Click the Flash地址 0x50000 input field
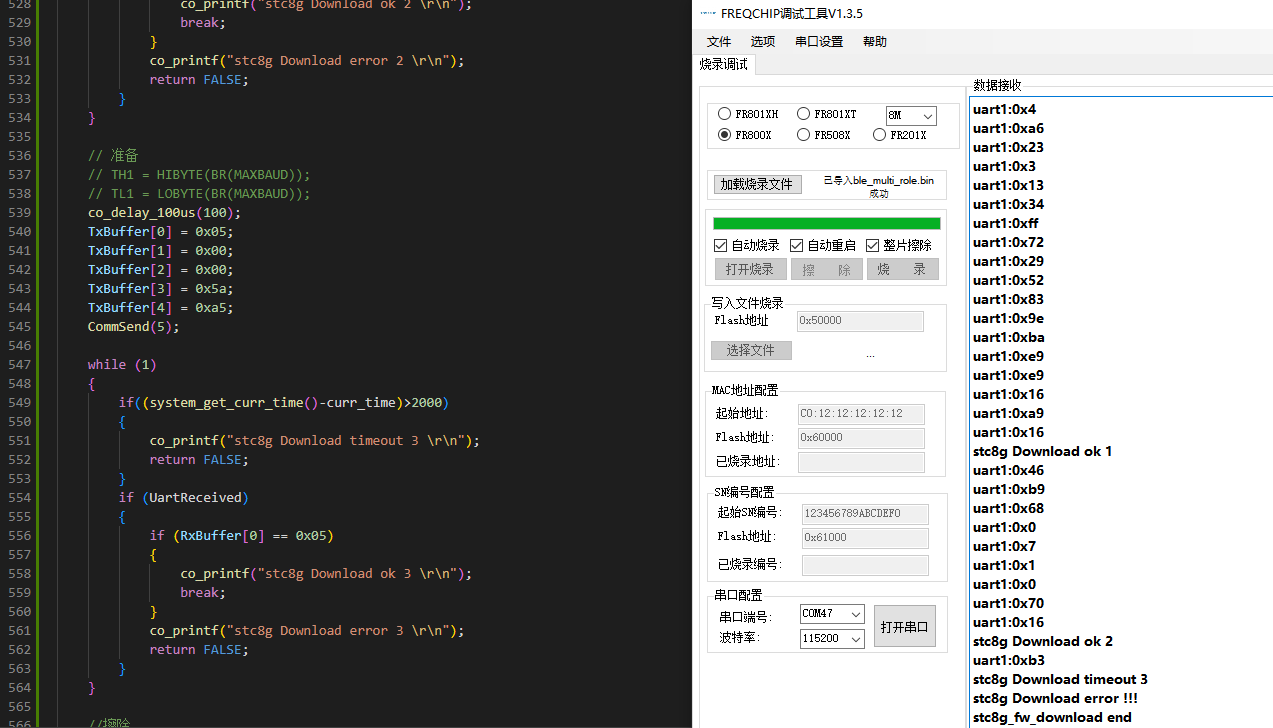 tap(860, 321)
